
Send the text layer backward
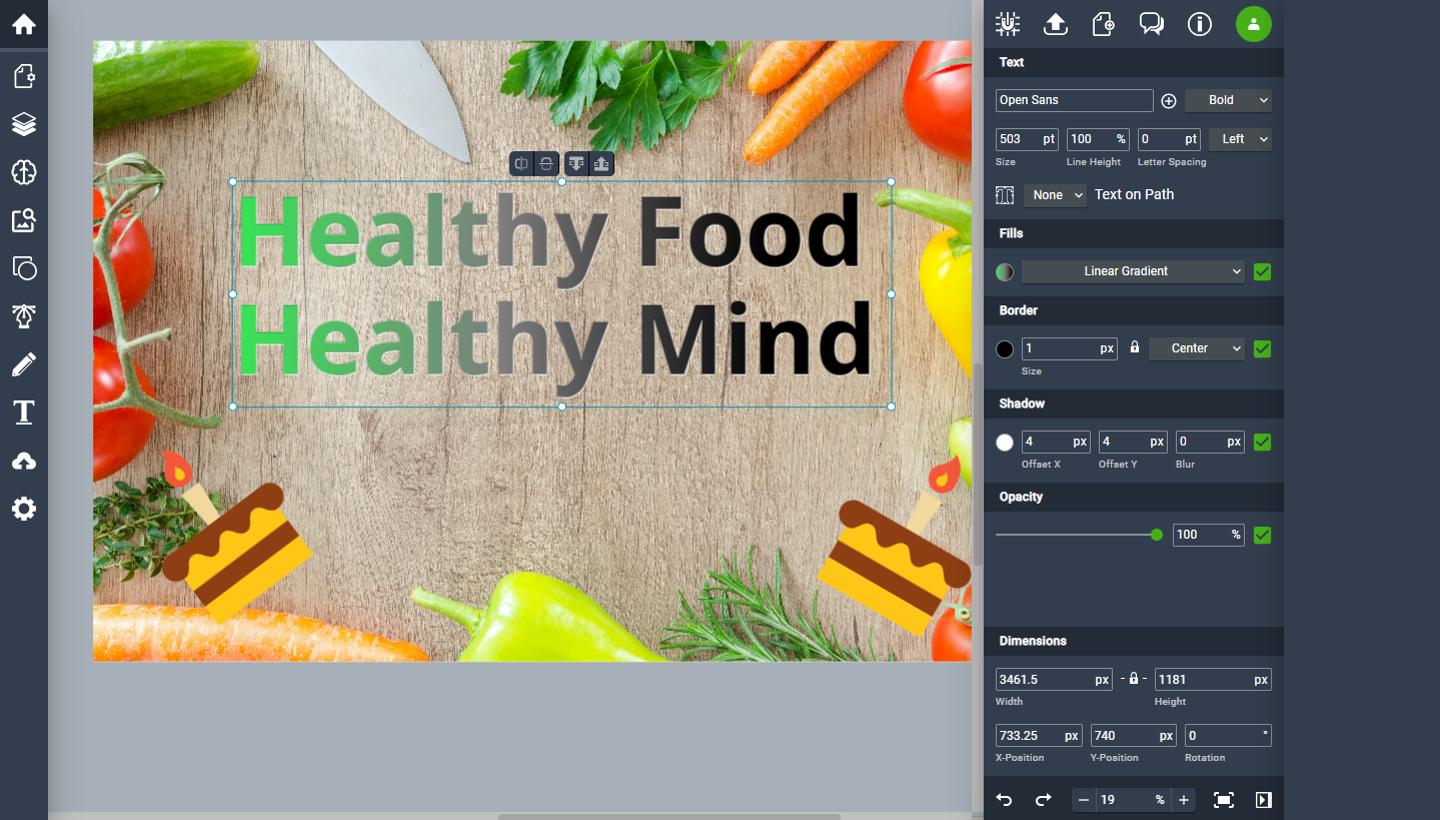coord(575,163)
